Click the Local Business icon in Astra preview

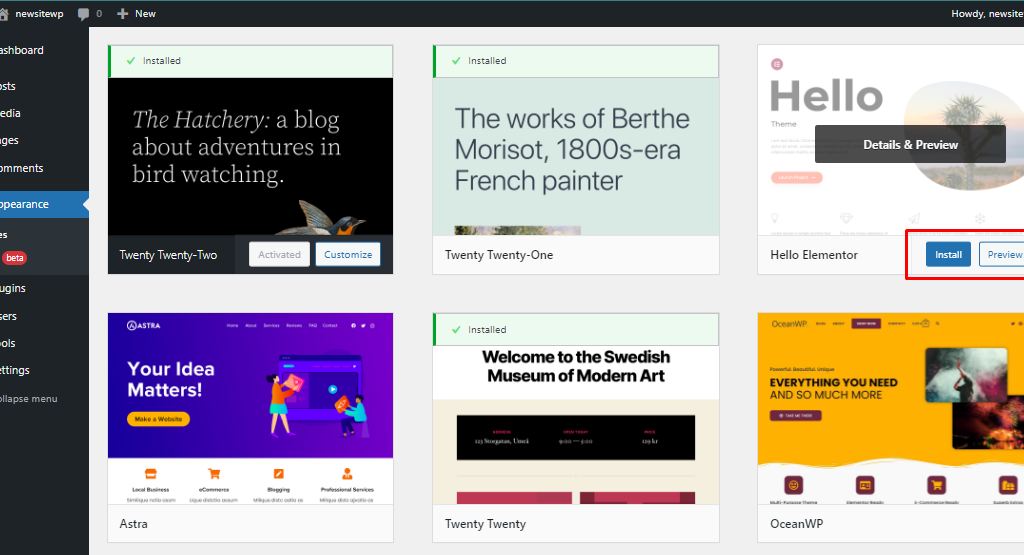pyautogui.click(x=150, y=474)
